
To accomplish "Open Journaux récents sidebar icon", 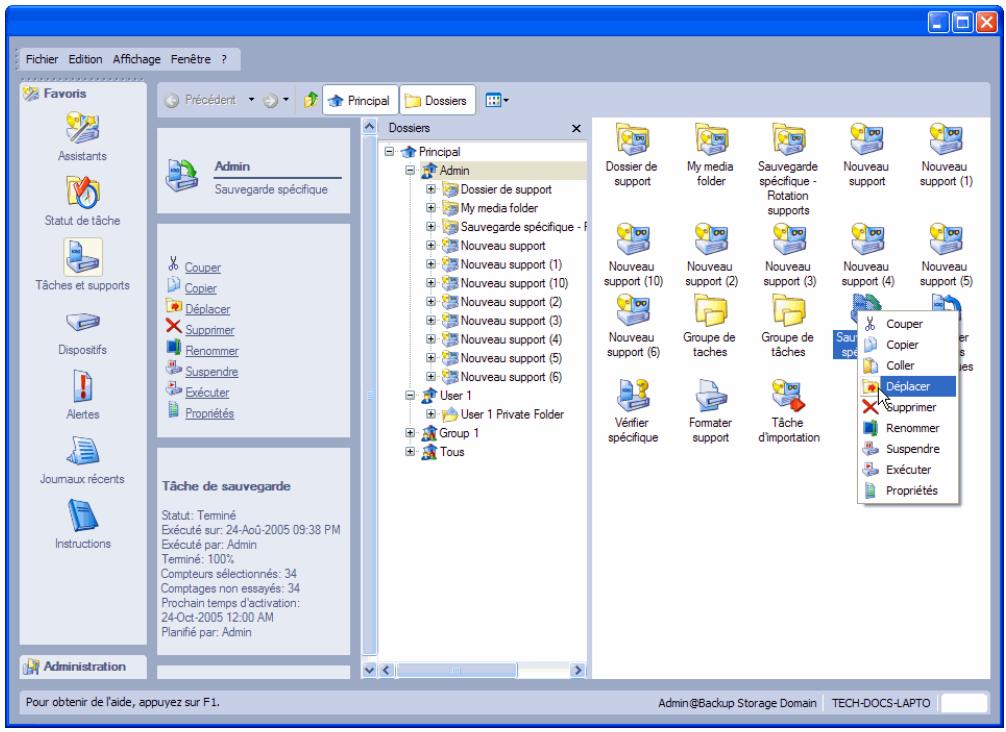I will tap(82, 450).
